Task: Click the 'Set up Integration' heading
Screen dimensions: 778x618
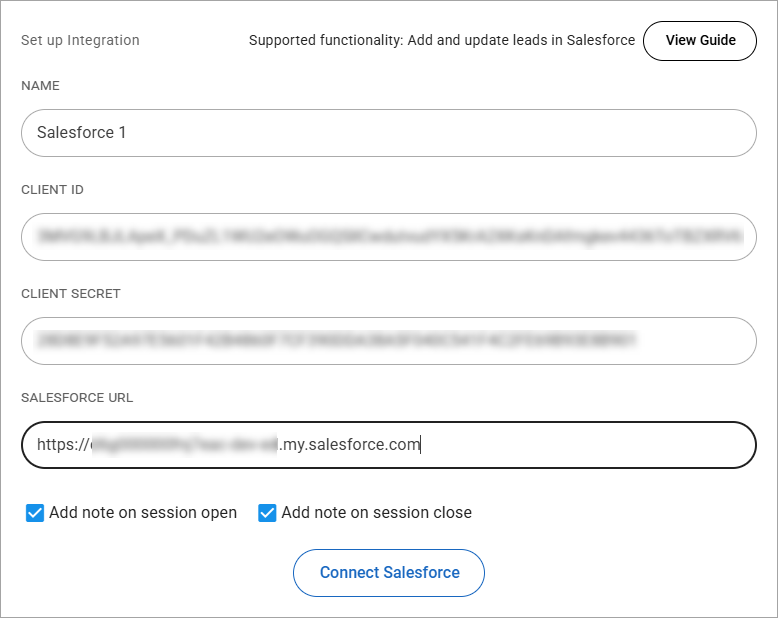Action: point(80,41)
